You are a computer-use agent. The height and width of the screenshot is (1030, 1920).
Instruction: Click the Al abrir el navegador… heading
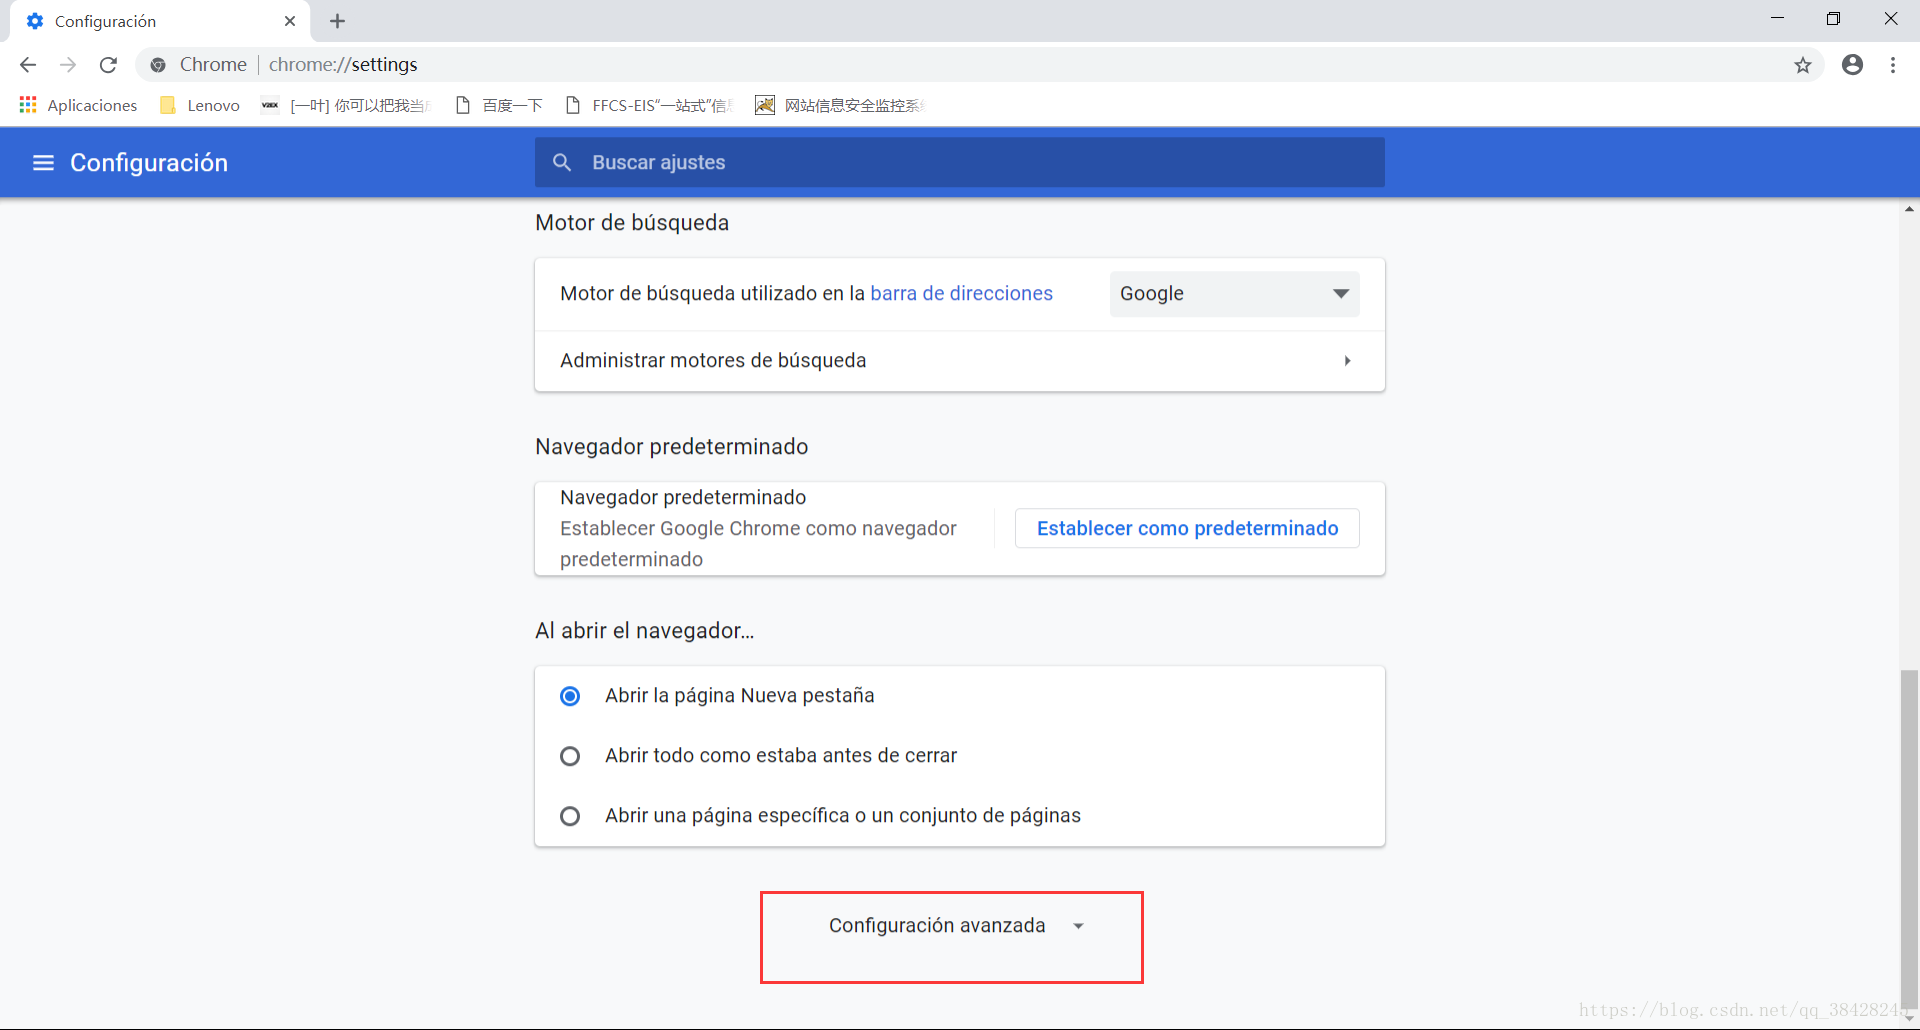(x=645, y=631)
